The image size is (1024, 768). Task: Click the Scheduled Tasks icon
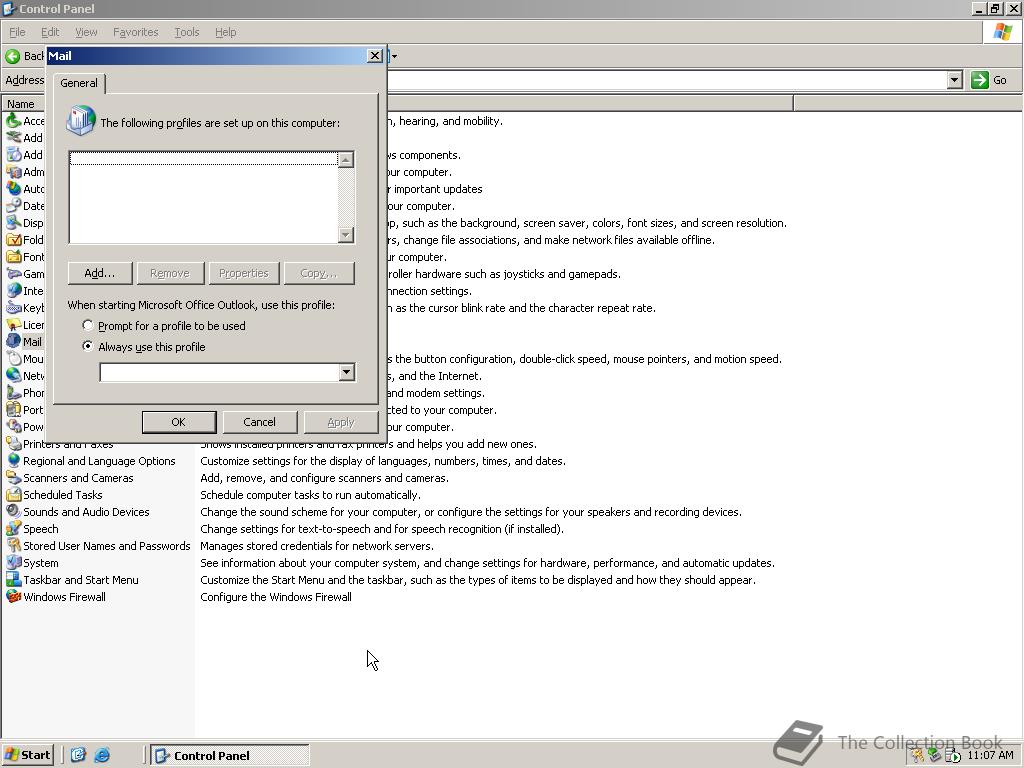13,494
